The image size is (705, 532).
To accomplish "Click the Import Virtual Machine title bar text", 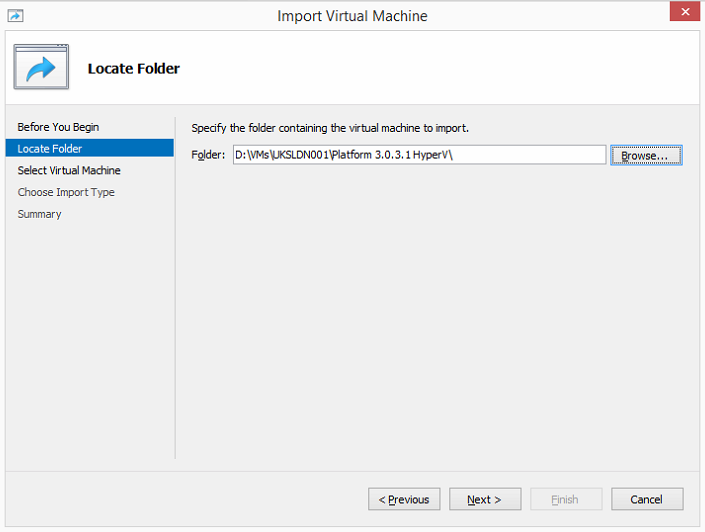I will click(352, 15).
